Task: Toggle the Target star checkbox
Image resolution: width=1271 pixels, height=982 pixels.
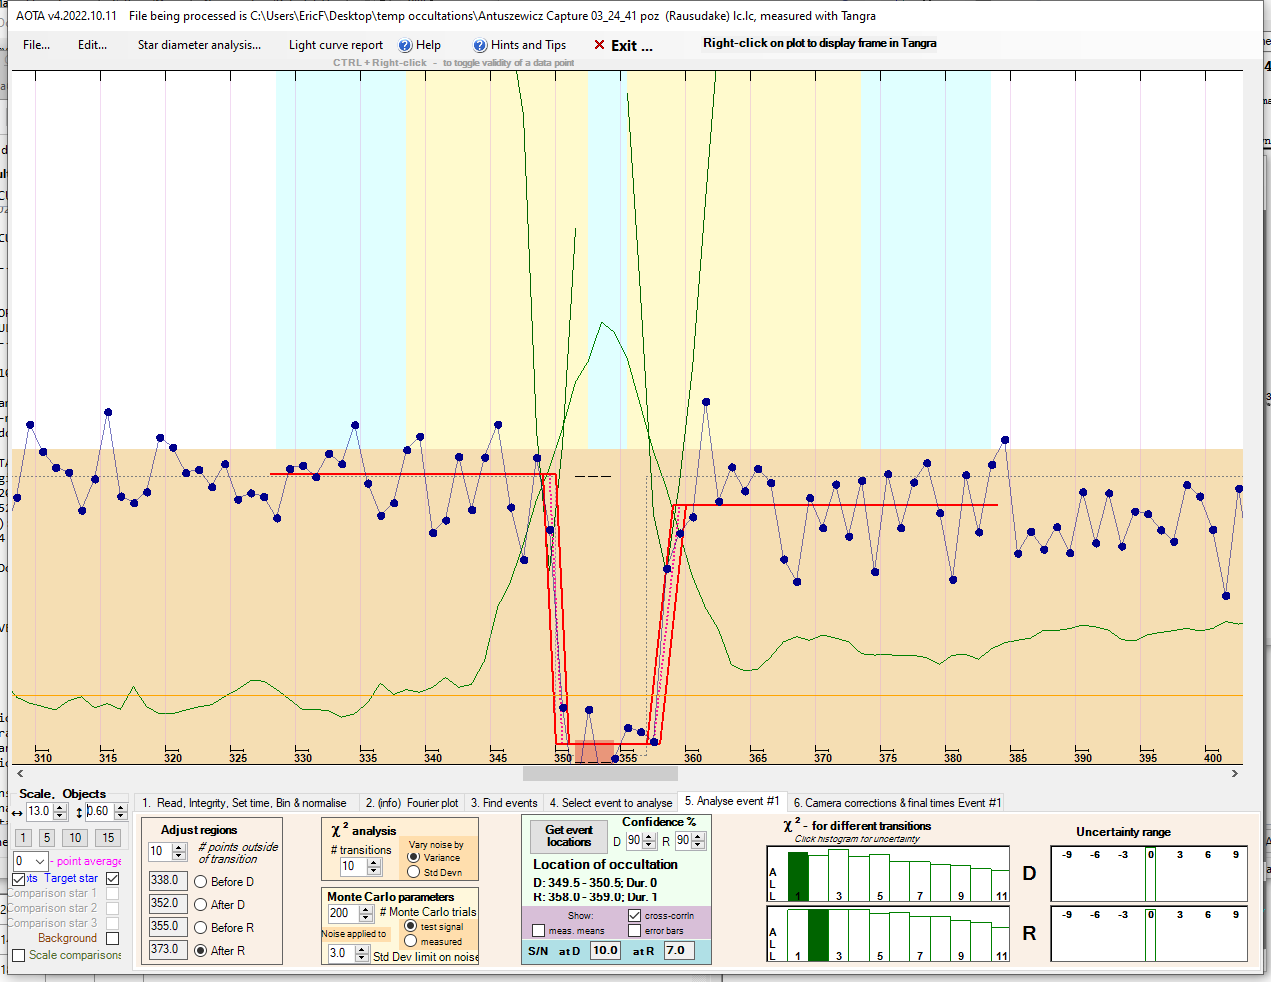Action: (x=113, y=878)
